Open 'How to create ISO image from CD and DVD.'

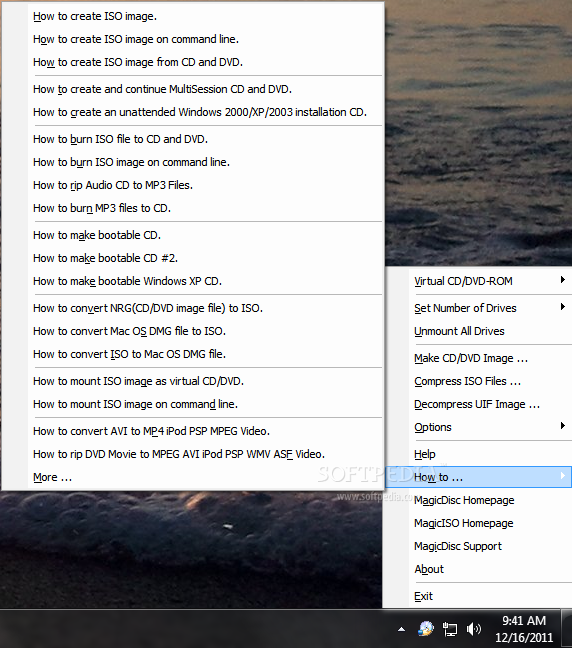[193, 62]
